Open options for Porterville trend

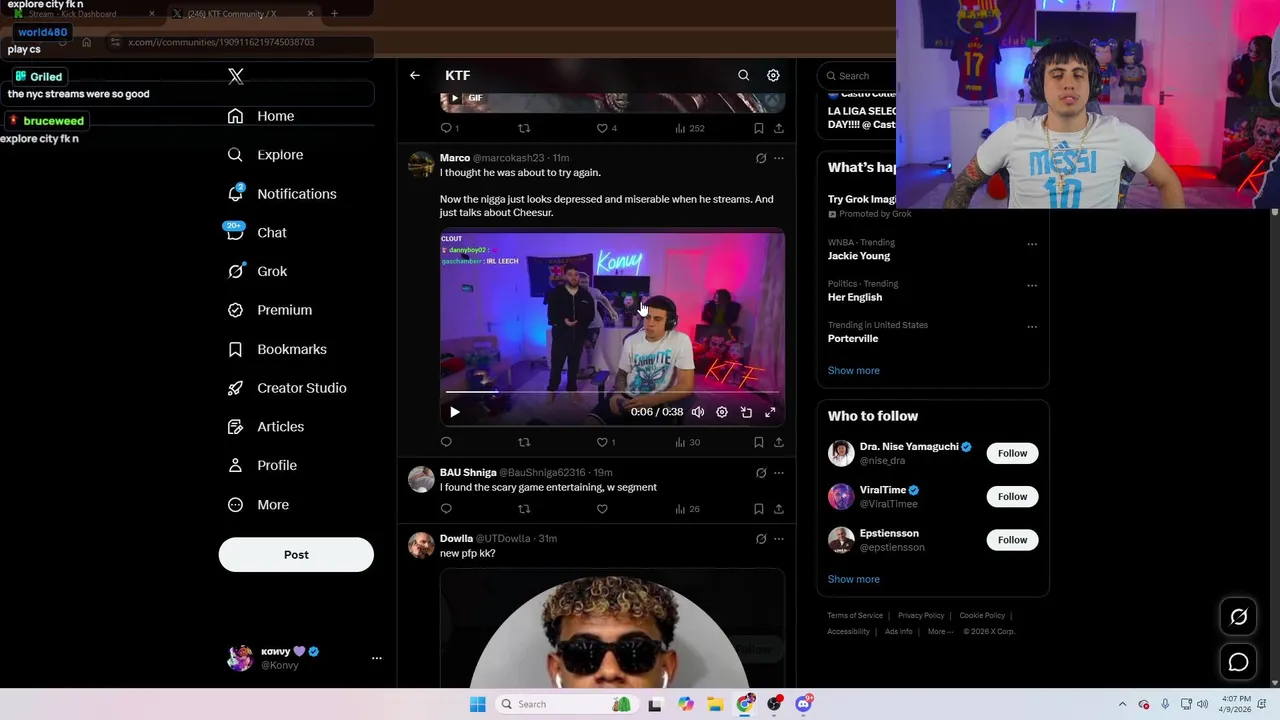1032,327
